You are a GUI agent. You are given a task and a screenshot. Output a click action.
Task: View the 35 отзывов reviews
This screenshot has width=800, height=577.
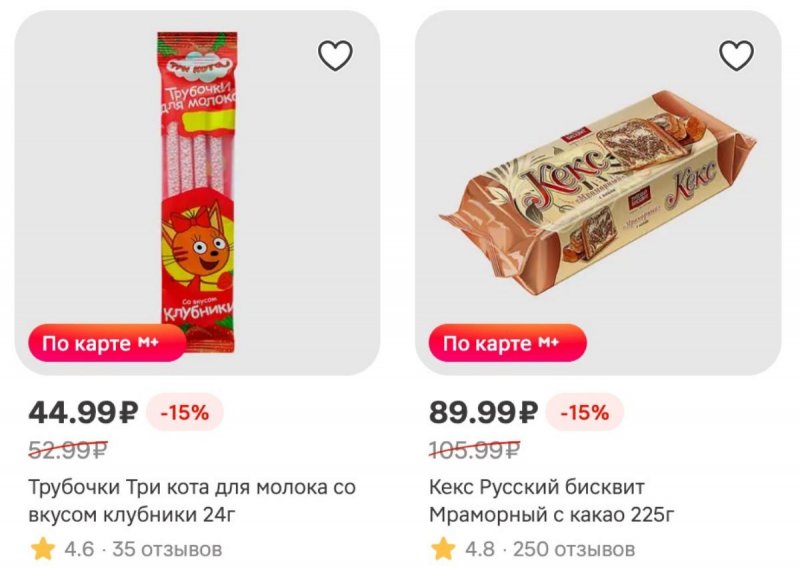point(167,549)
